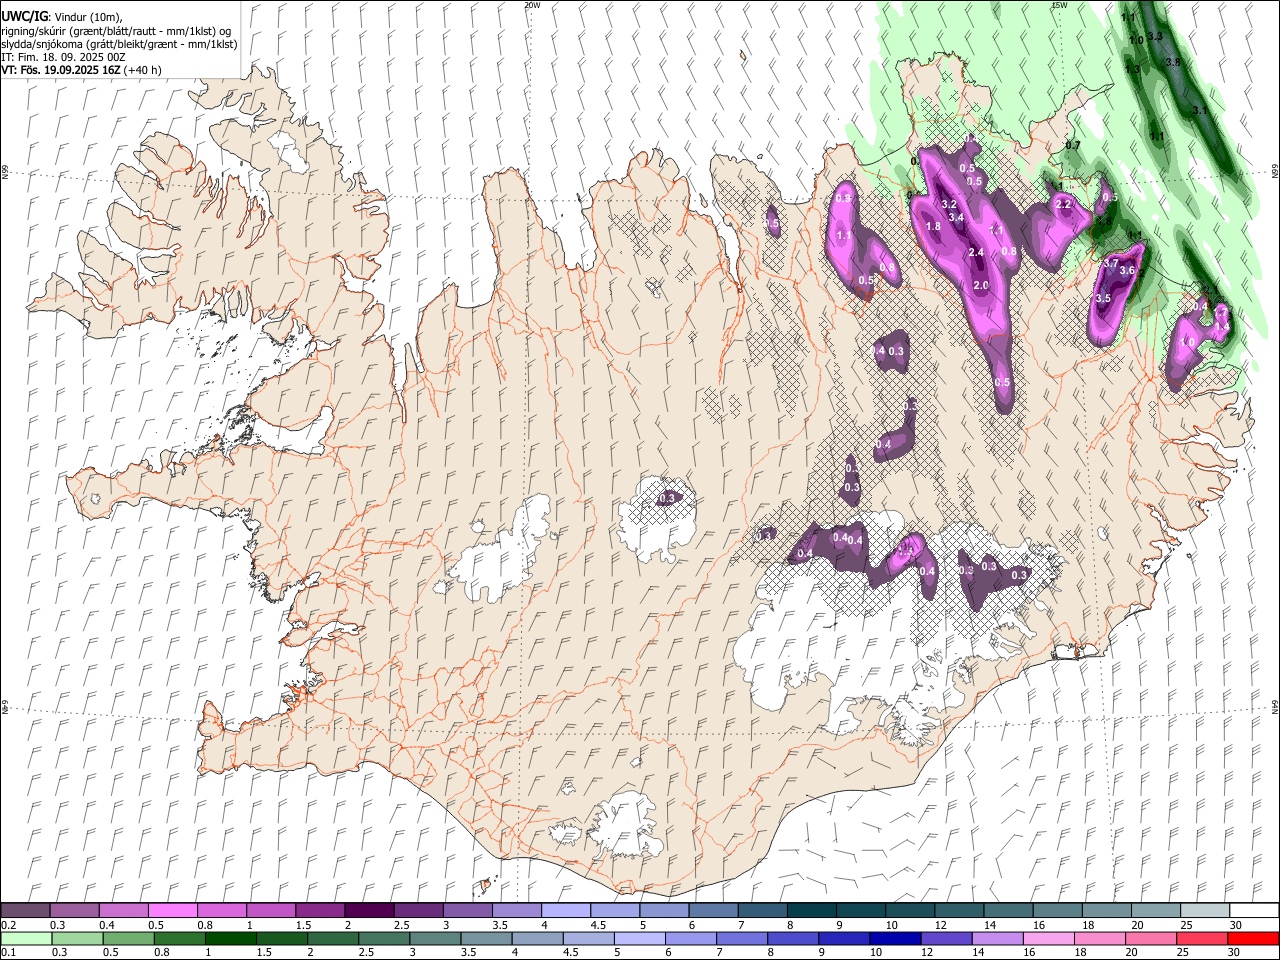This screenshot has width=1280, height=960.
Task: Click the 'rigning/skúrir' legend description line
Action: click(117, 30)
